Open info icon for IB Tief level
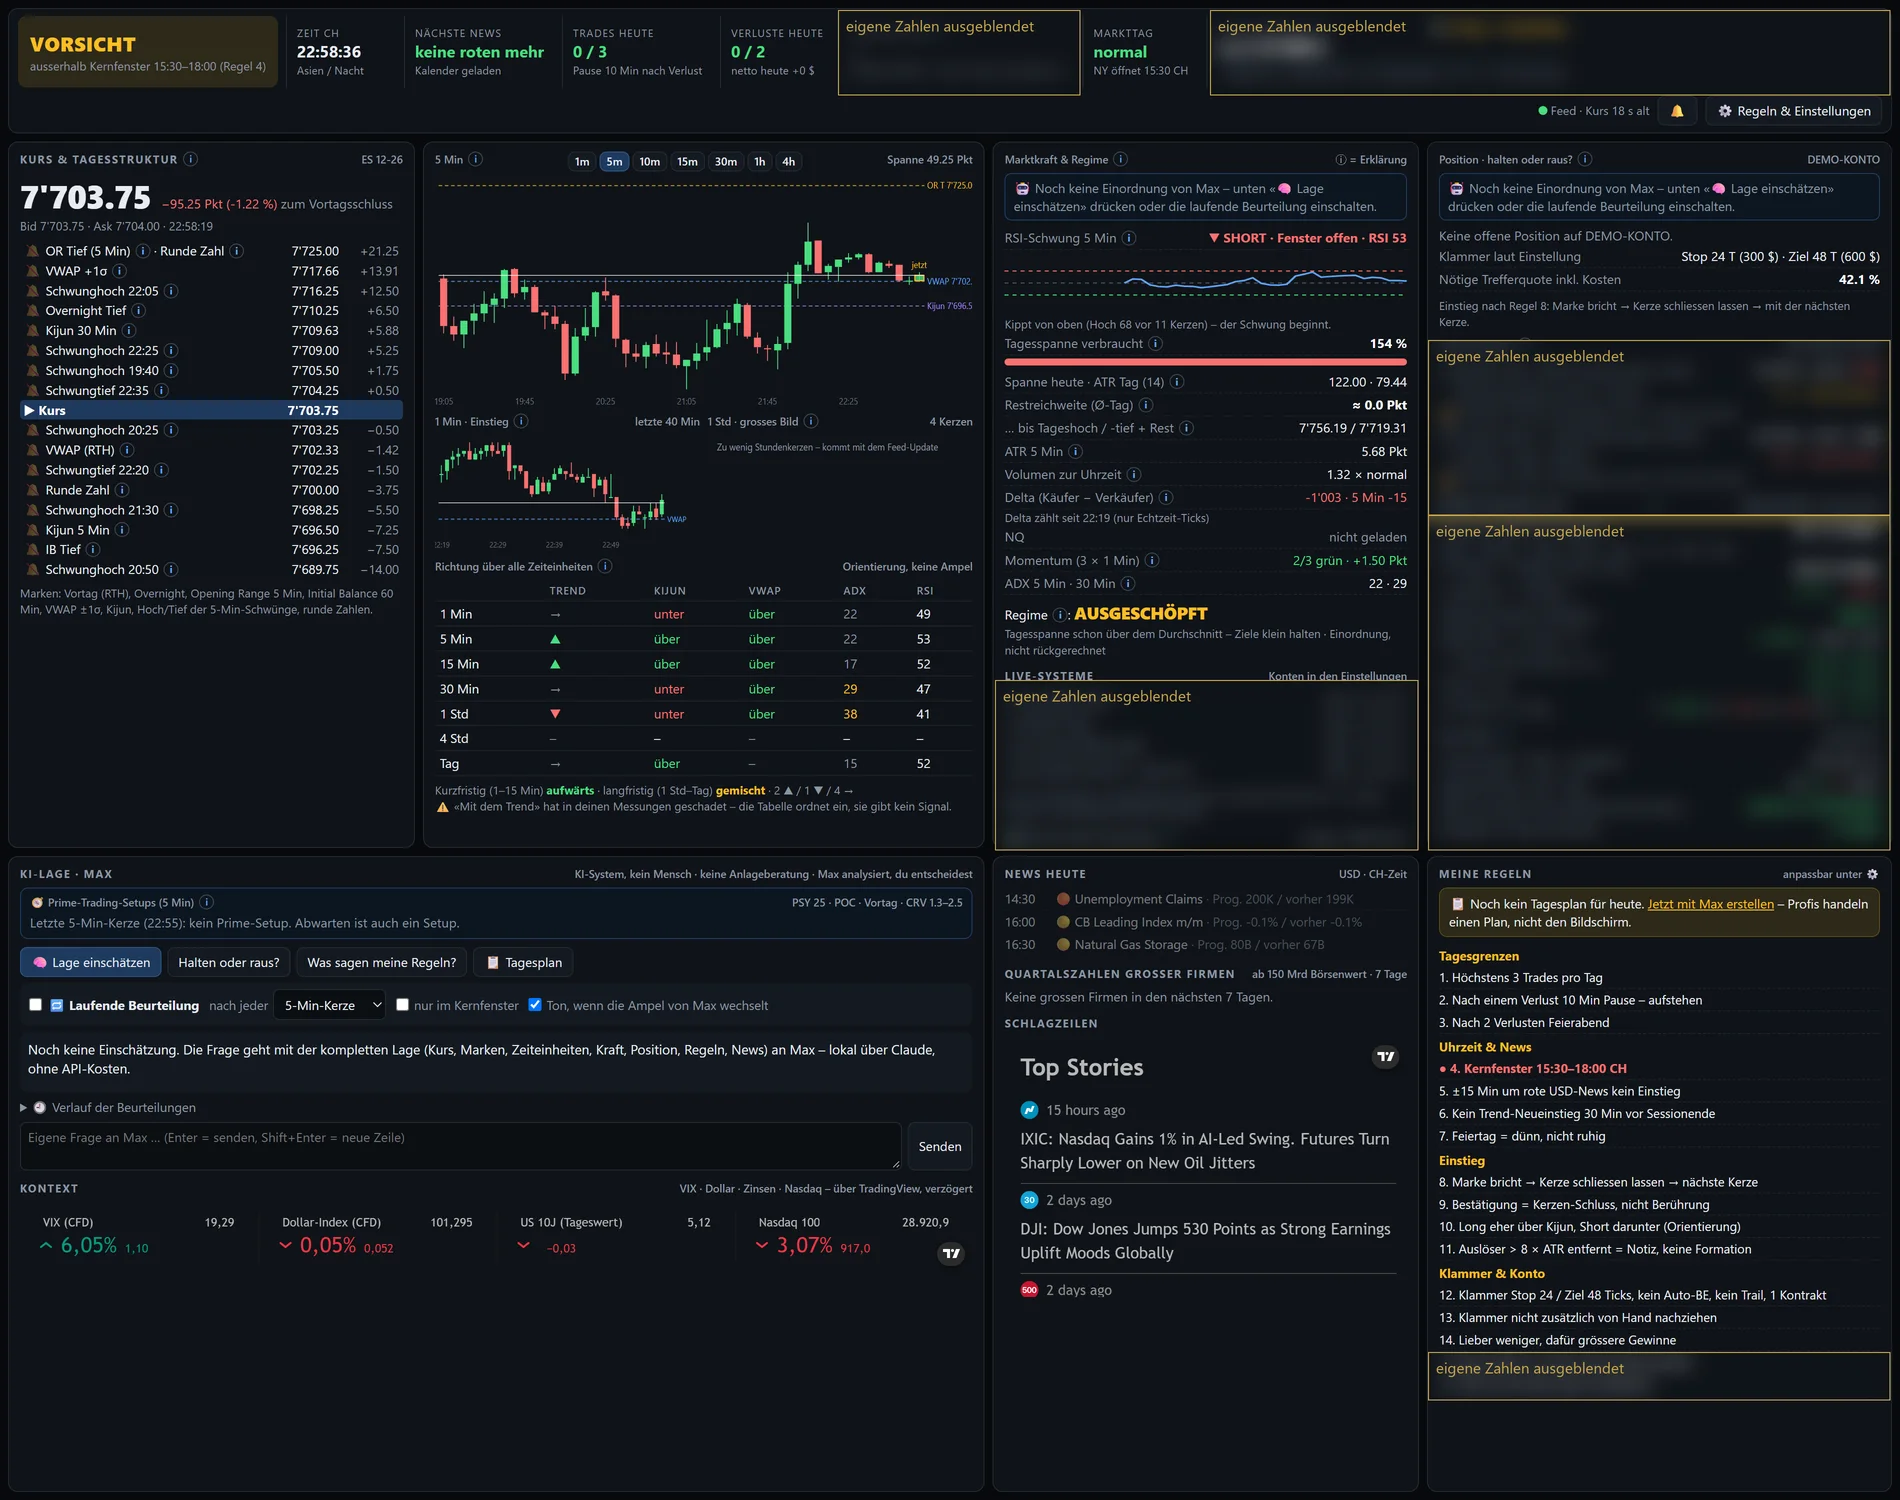This screenshot has width=1900, height=1500. pyautogui.click(x=93, y=550)
